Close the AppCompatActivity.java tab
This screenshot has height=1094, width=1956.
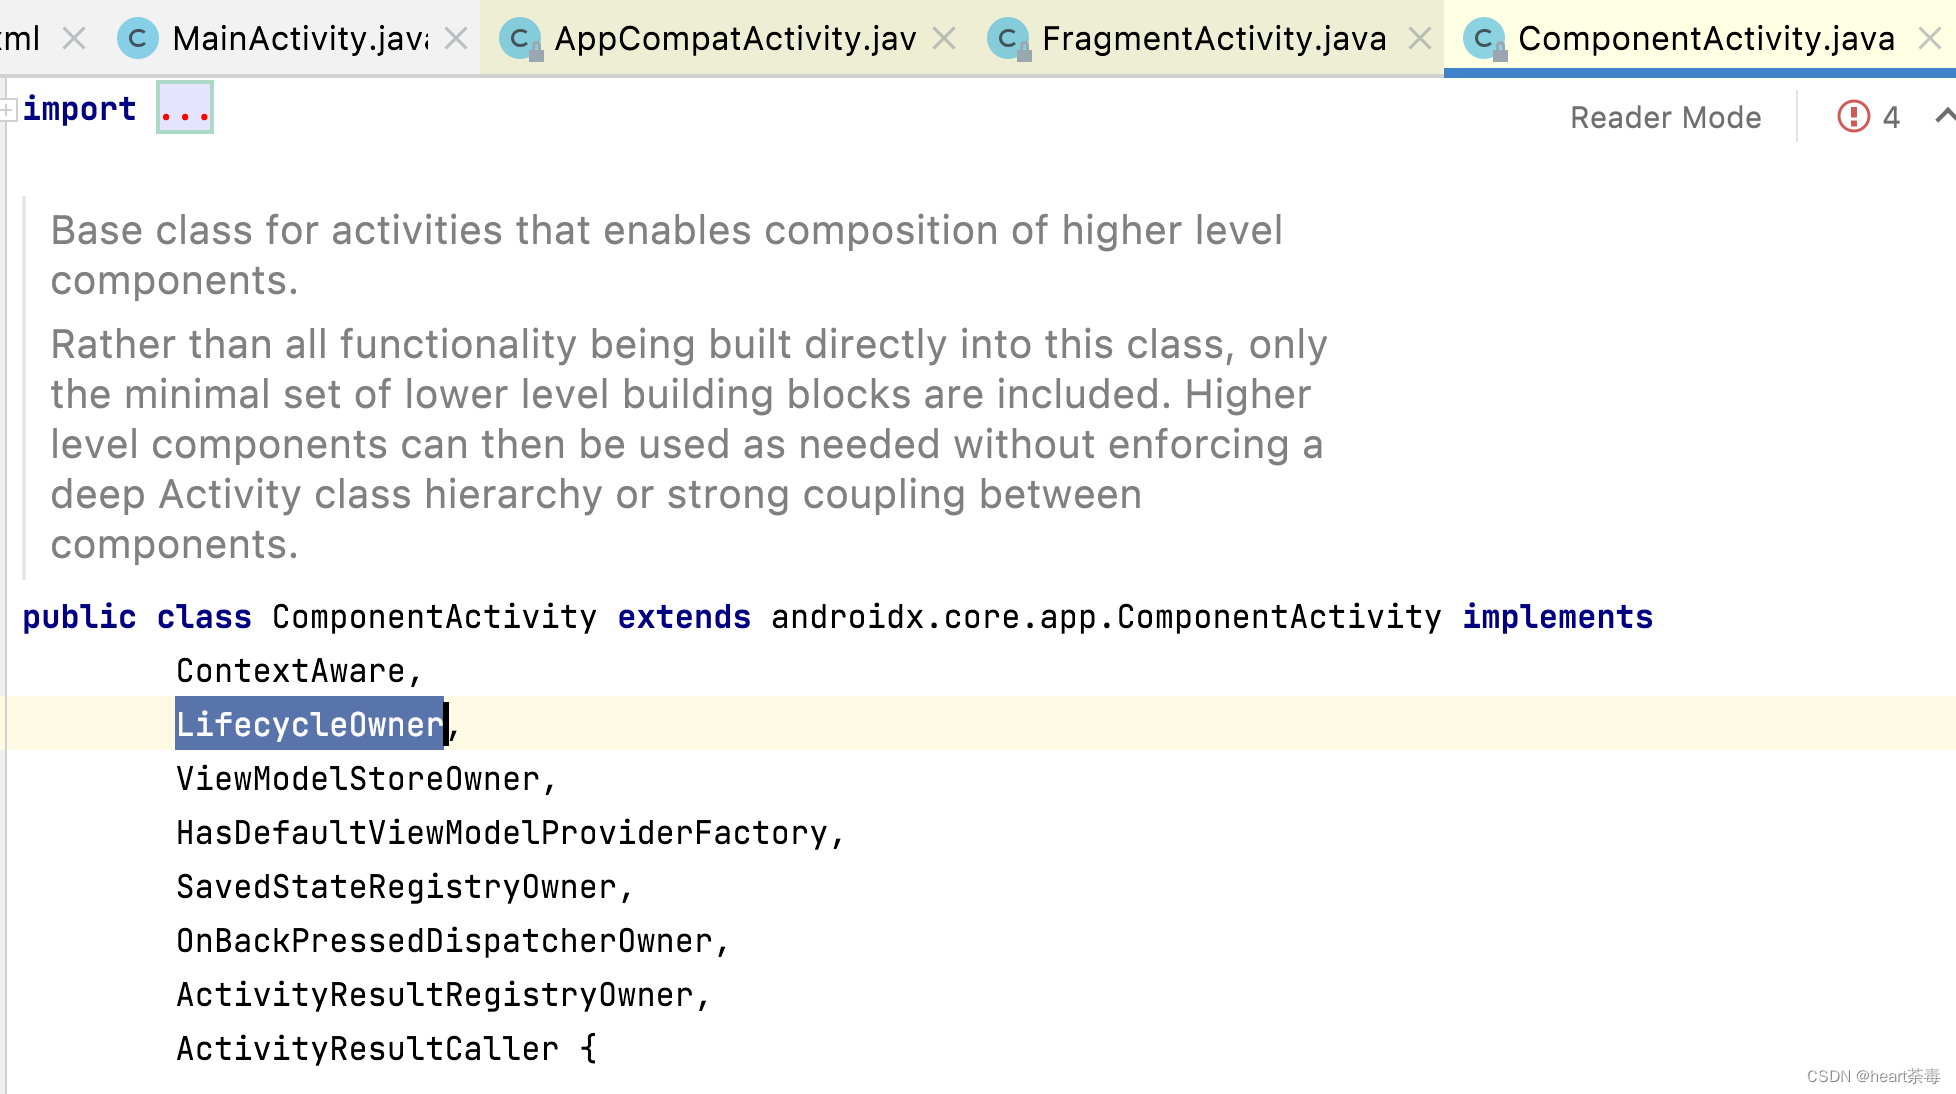pos(943,38)
